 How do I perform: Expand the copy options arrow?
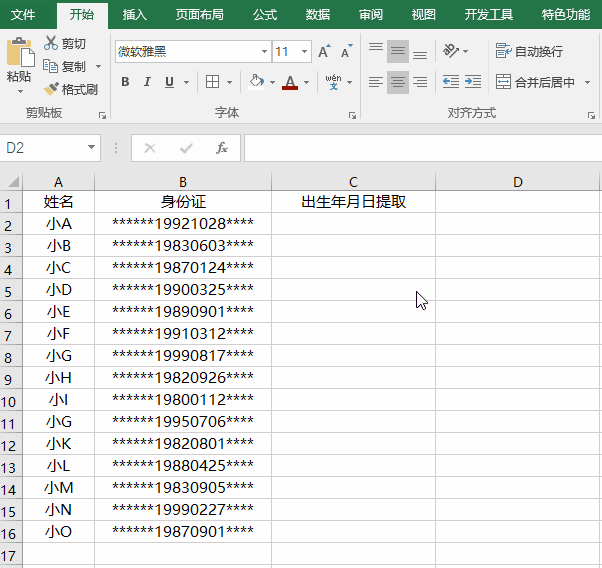[x=99, y=66]
